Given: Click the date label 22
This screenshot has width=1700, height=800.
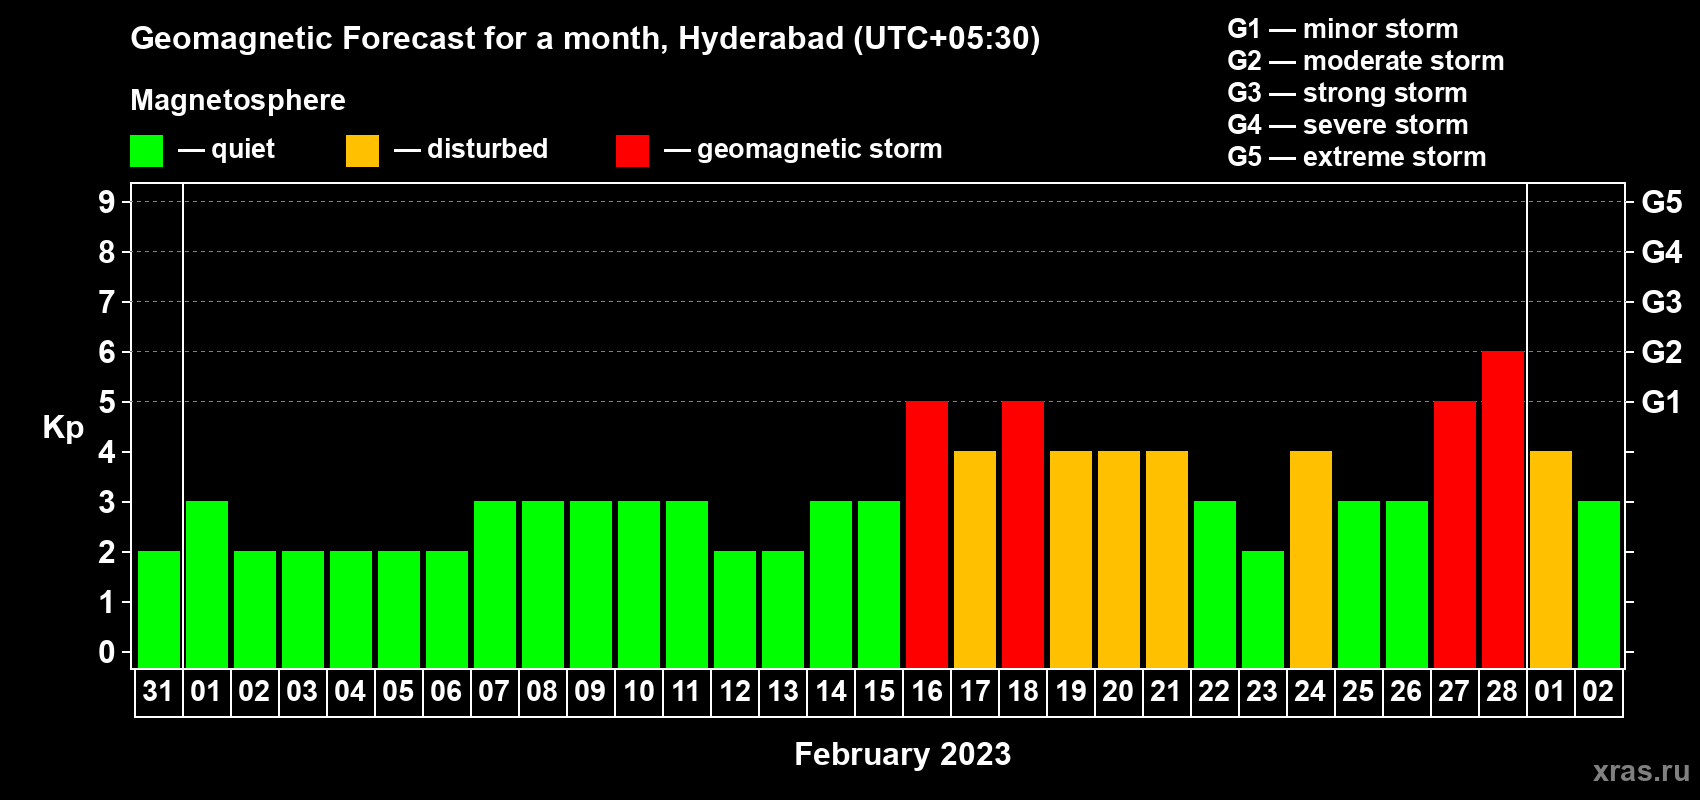Looking at the screenshot, I should click(1214, 692).
